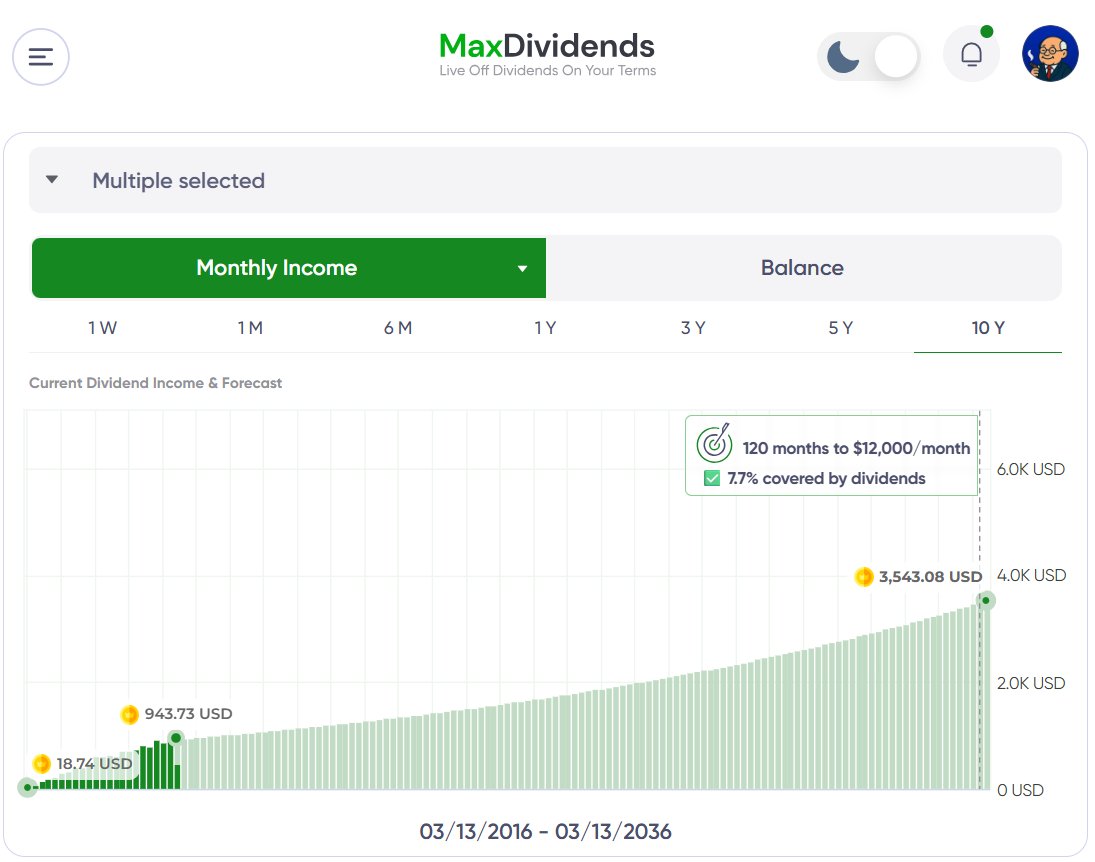Select the 3 Y time range
The height and width of the screenshot is (862, 1095).
[x=693, y=328]
